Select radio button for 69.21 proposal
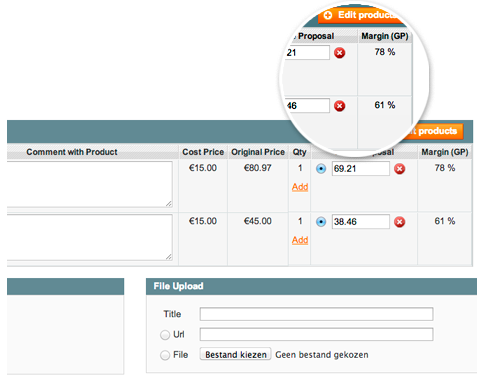Viewport: 483px width, 377px height. 321,169
